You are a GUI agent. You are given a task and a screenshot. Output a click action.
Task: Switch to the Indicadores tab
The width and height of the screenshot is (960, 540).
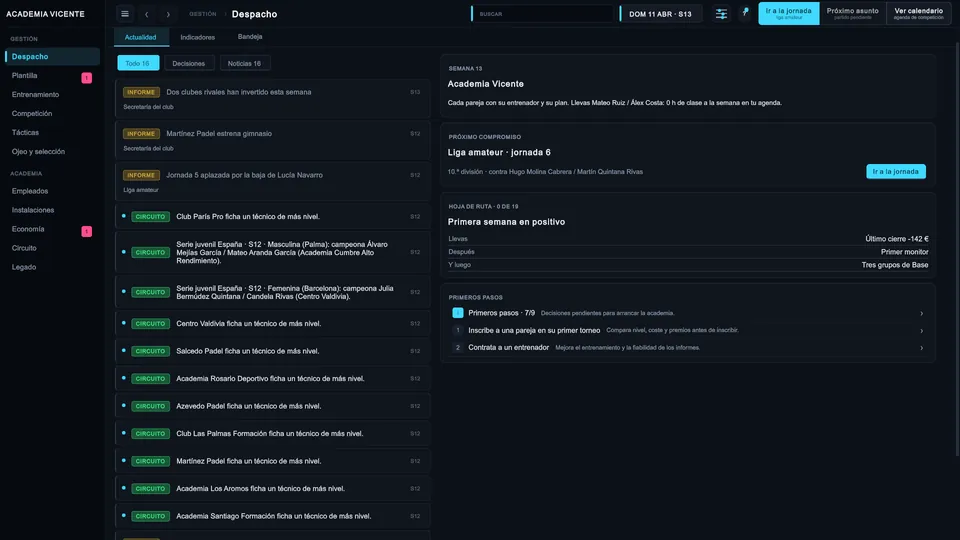[x=197, y=37]
